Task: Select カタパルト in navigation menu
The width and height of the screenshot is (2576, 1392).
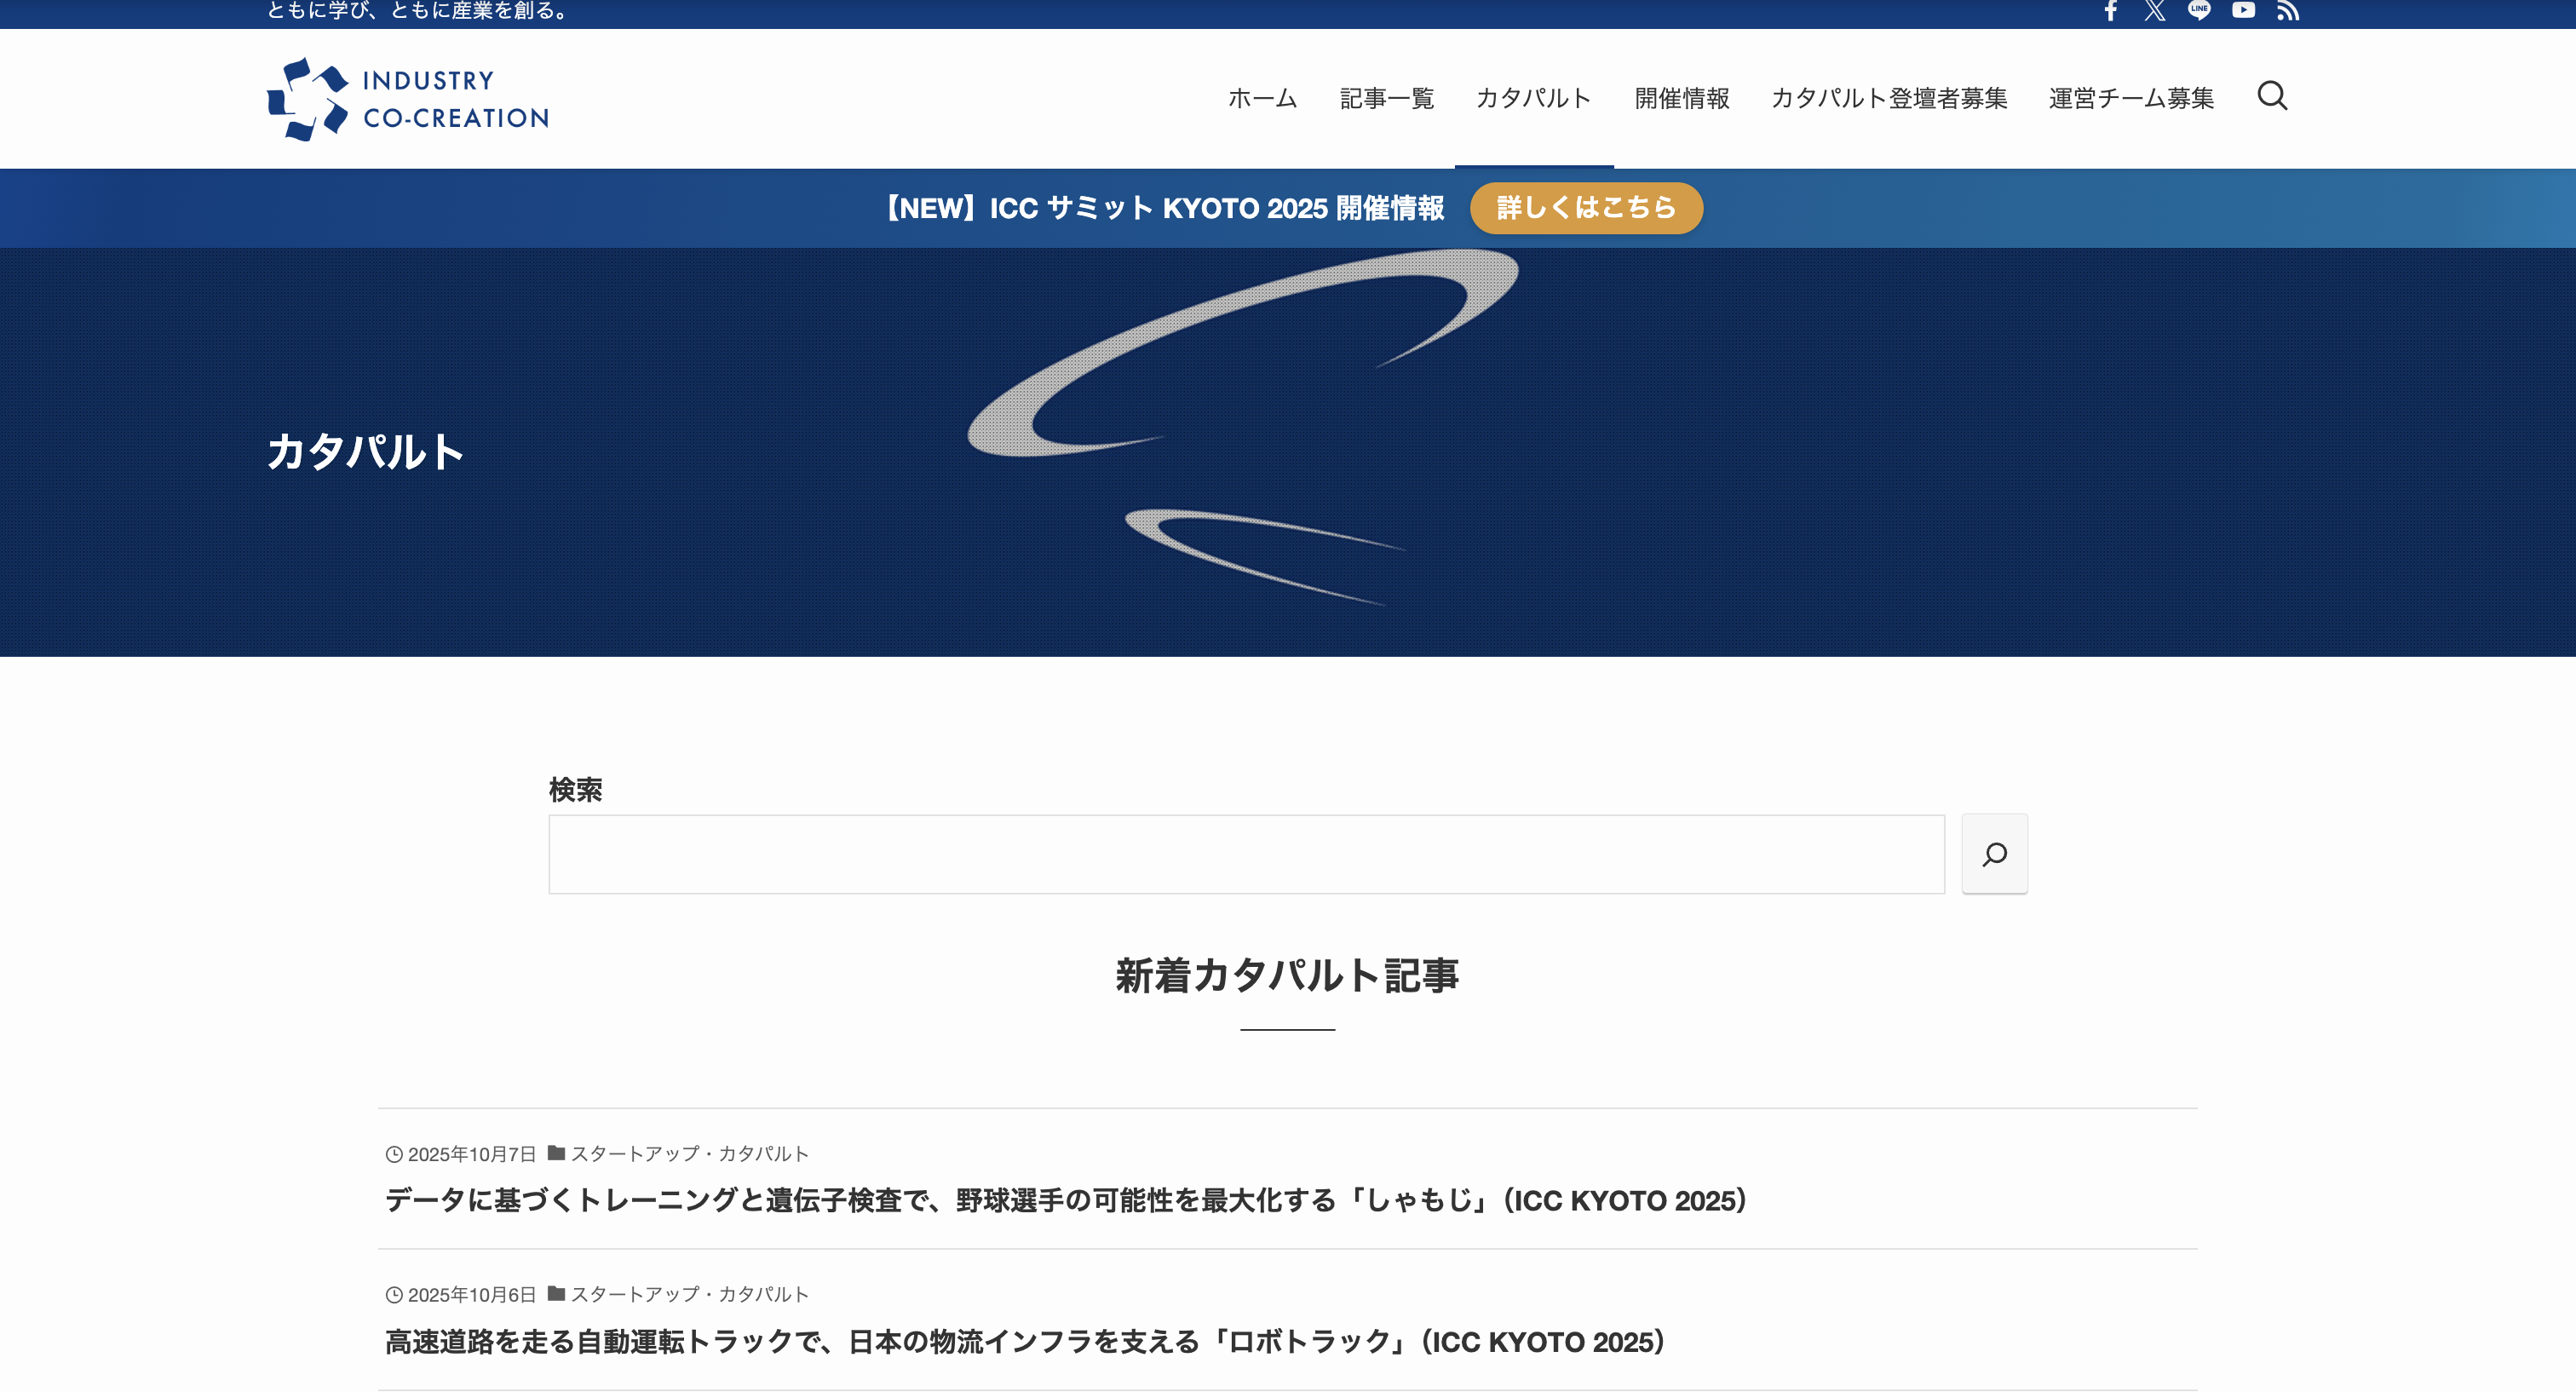Action: (1534, 98)
